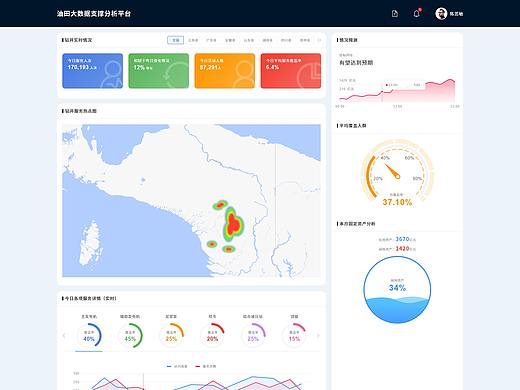This screenshot has height=390, width=520.
Task: Select the green 45% ring gauge
Action: 130,335
